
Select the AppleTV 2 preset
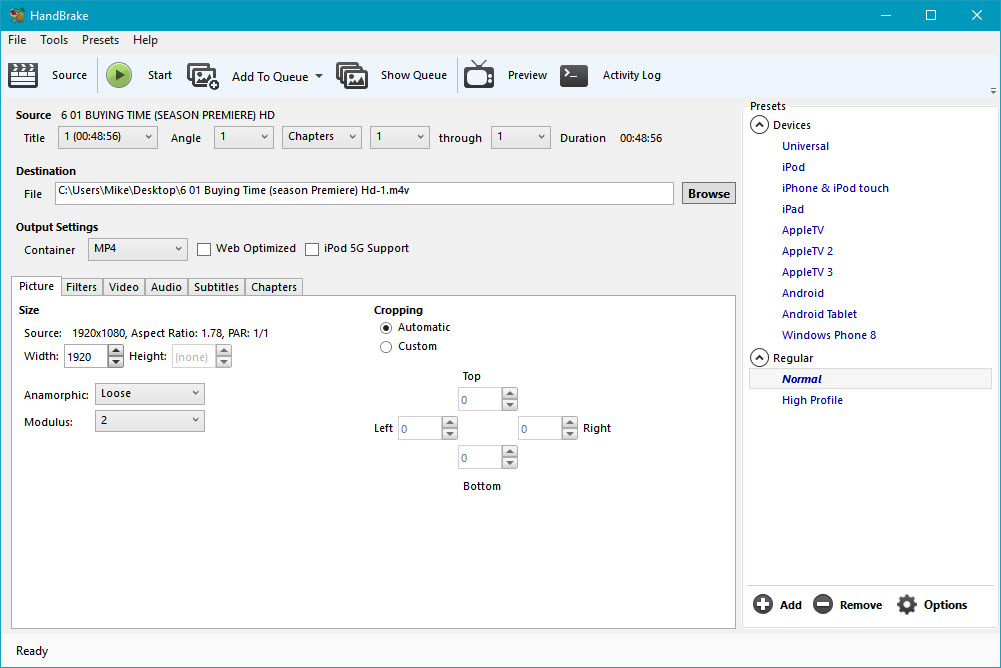pyautogui.click(x=807, y=251)
